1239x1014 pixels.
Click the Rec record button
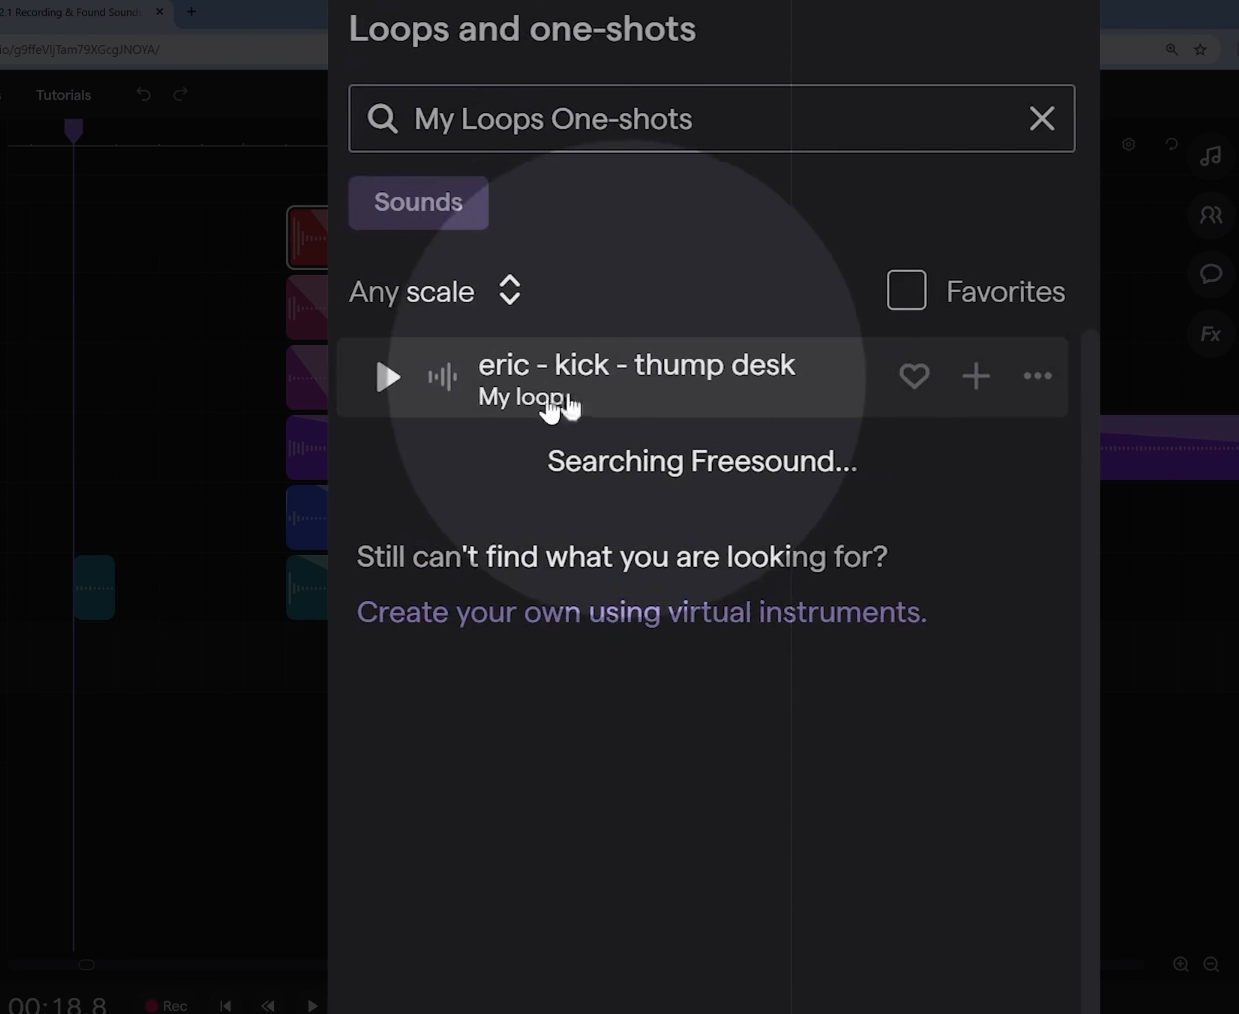click(166, 1005)
